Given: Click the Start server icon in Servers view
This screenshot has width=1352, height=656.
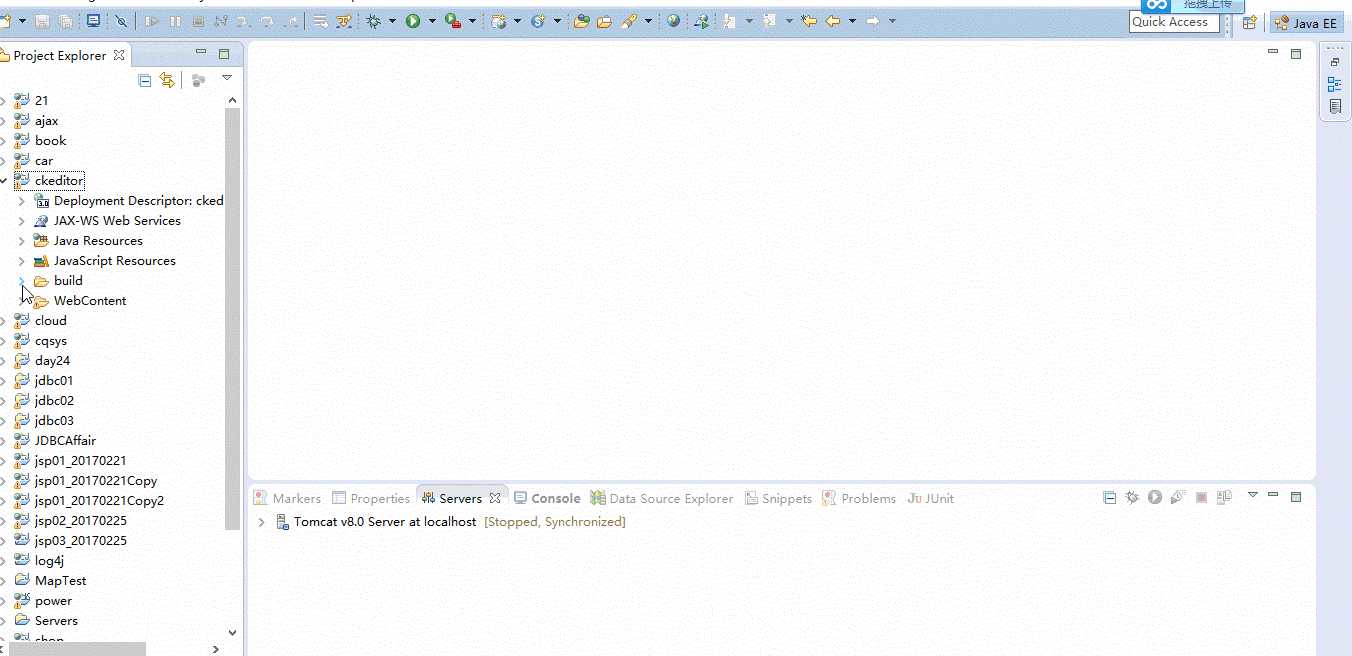Looking at the screenshot, I should (x=1155, y=497).
